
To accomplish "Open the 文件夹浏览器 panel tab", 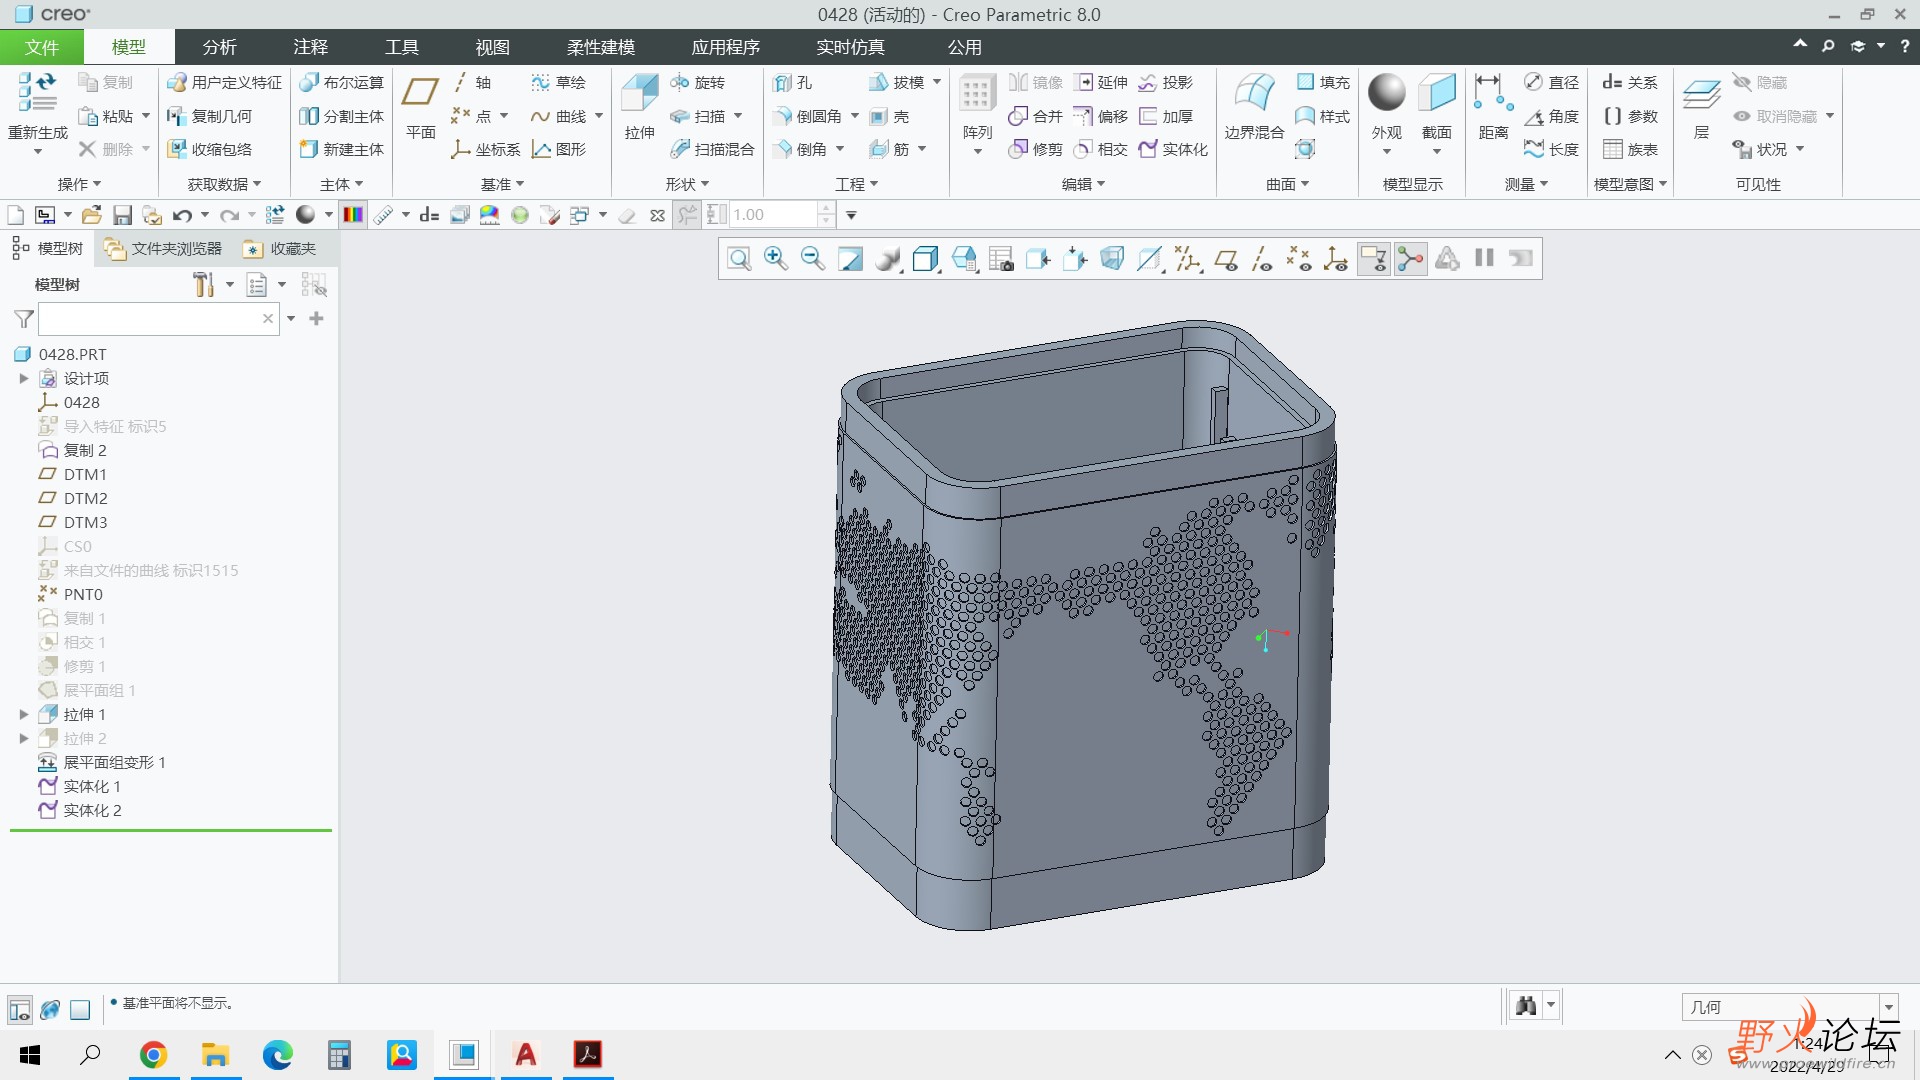I will click(164, 248).
